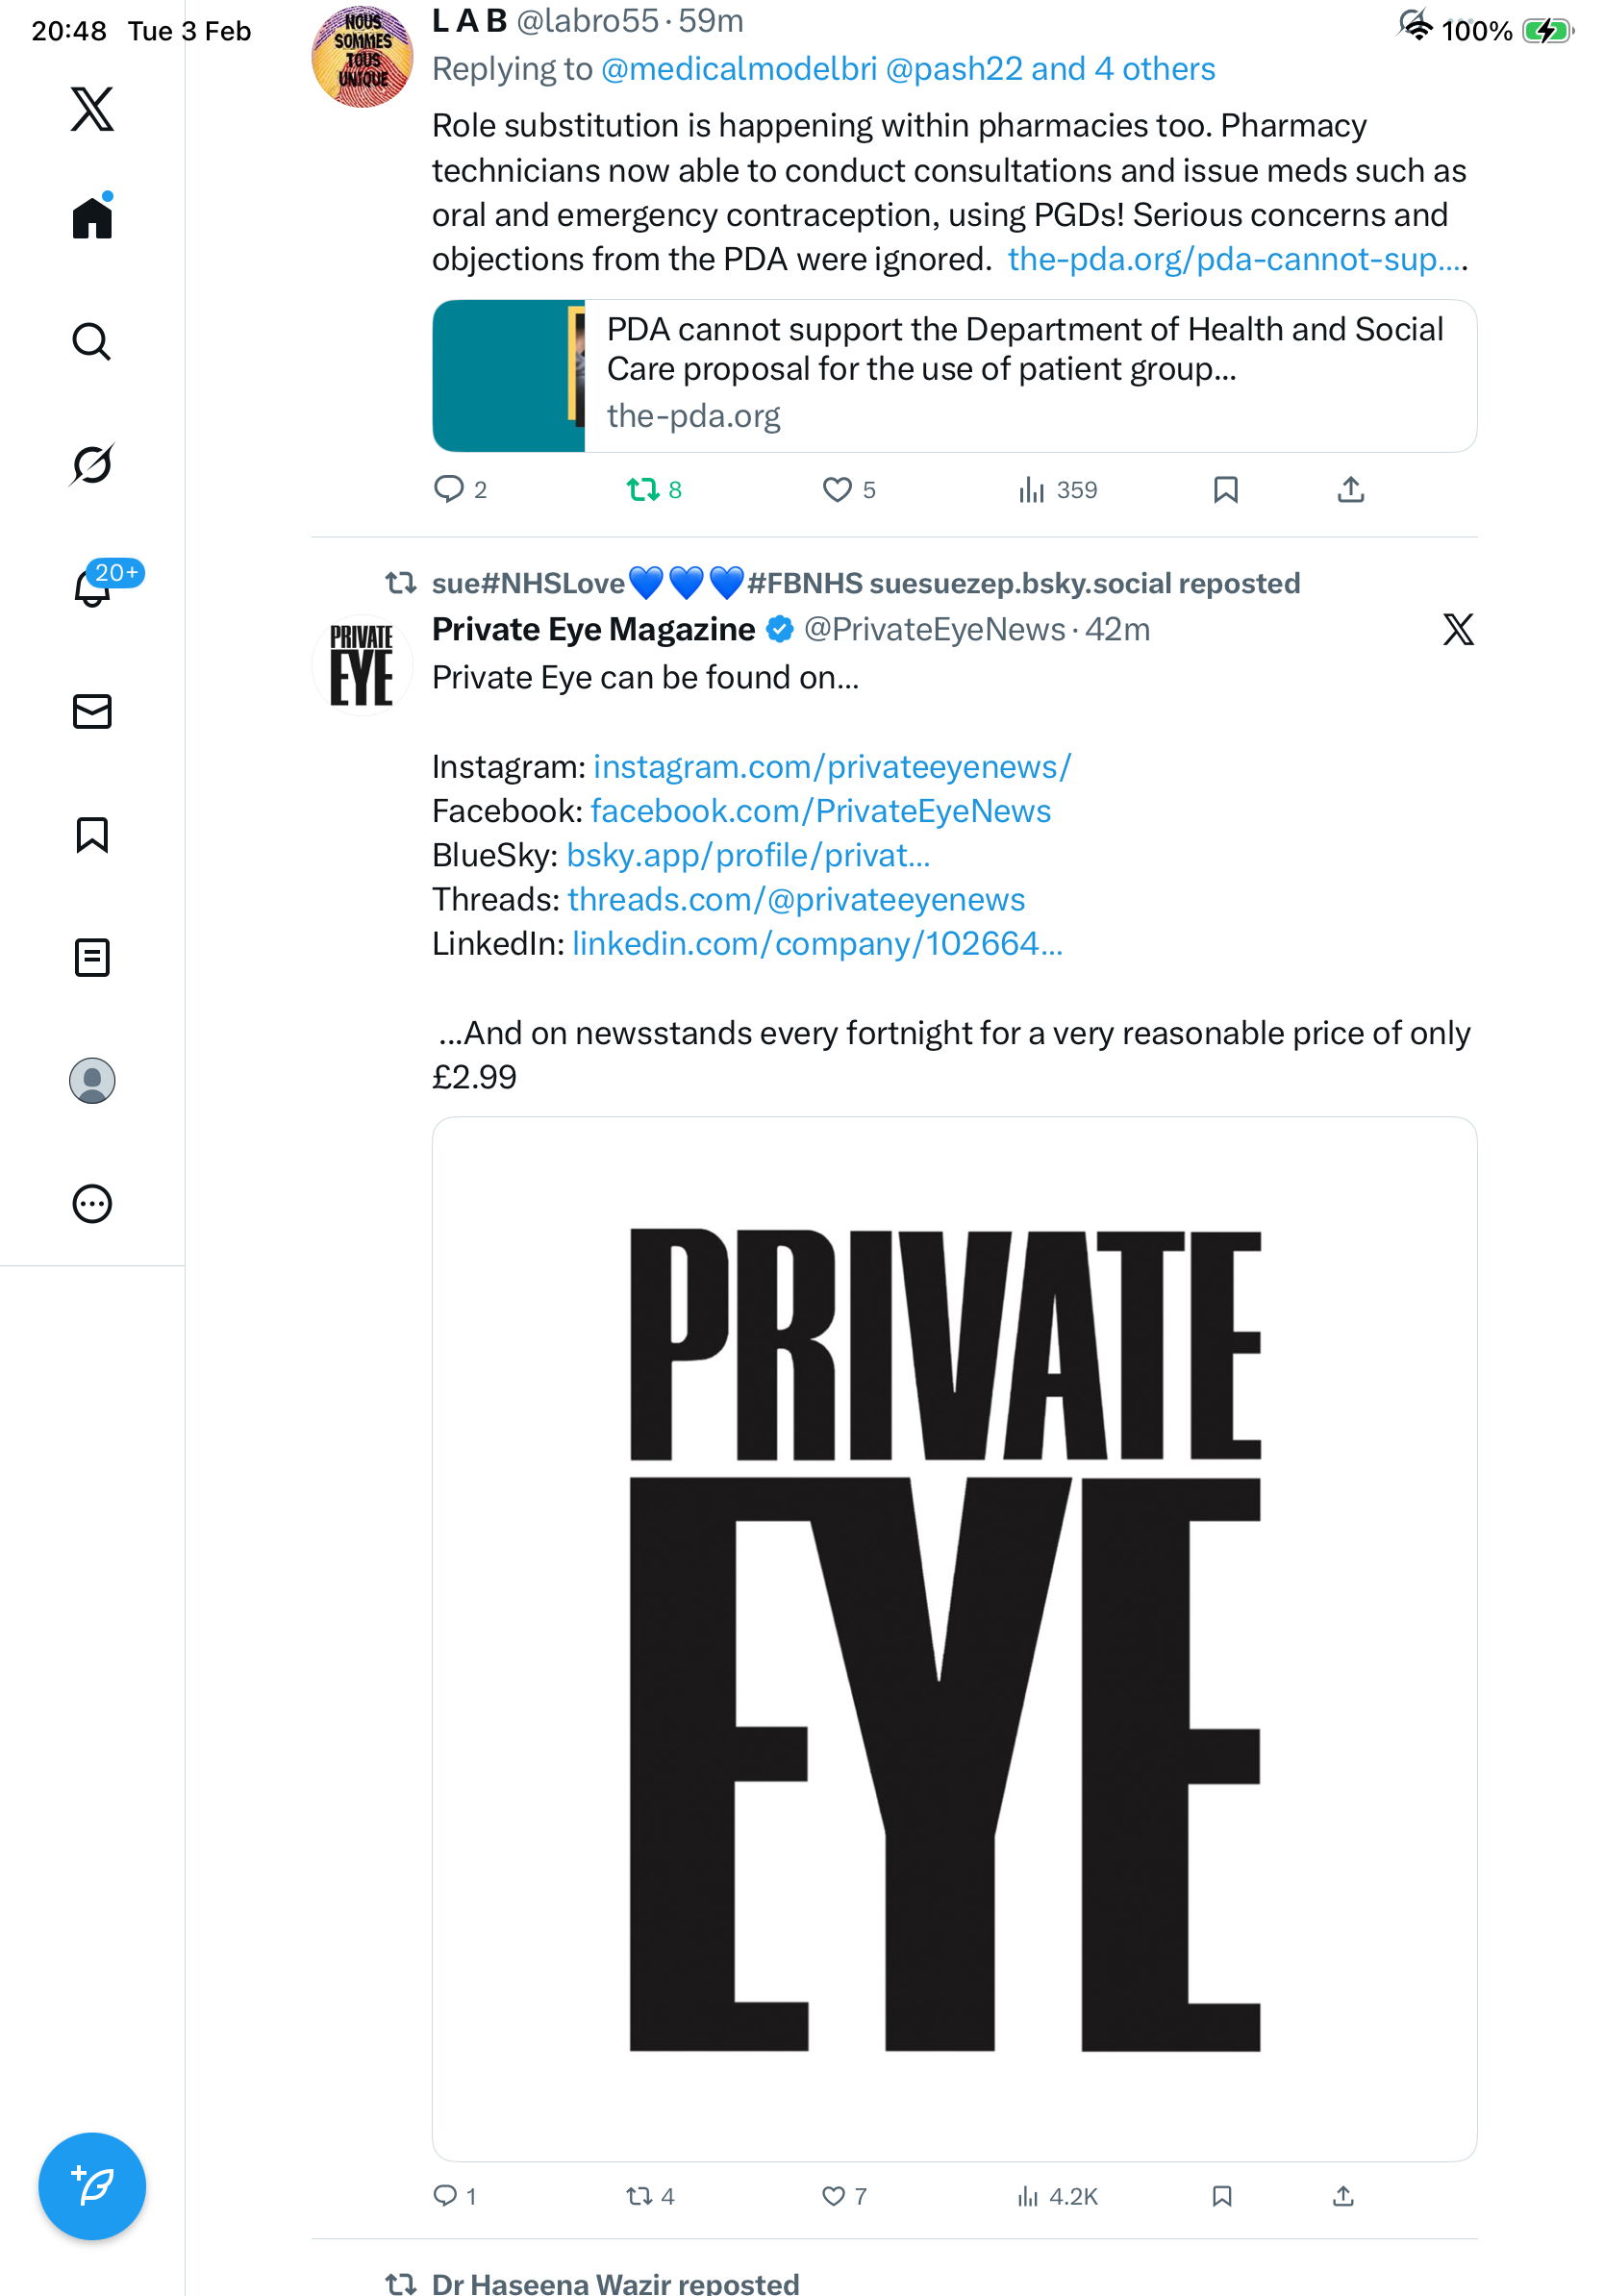Open profile avatar in sidebar
Image resolution: width=1604 pixels, height=2296 pixels.
(x=92, y=1080)
